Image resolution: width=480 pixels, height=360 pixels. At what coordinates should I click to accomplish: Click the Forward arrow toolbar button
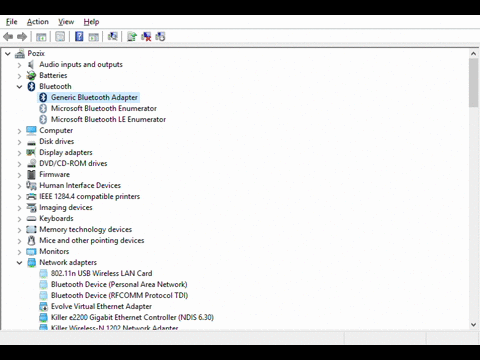tap(22, 37)
